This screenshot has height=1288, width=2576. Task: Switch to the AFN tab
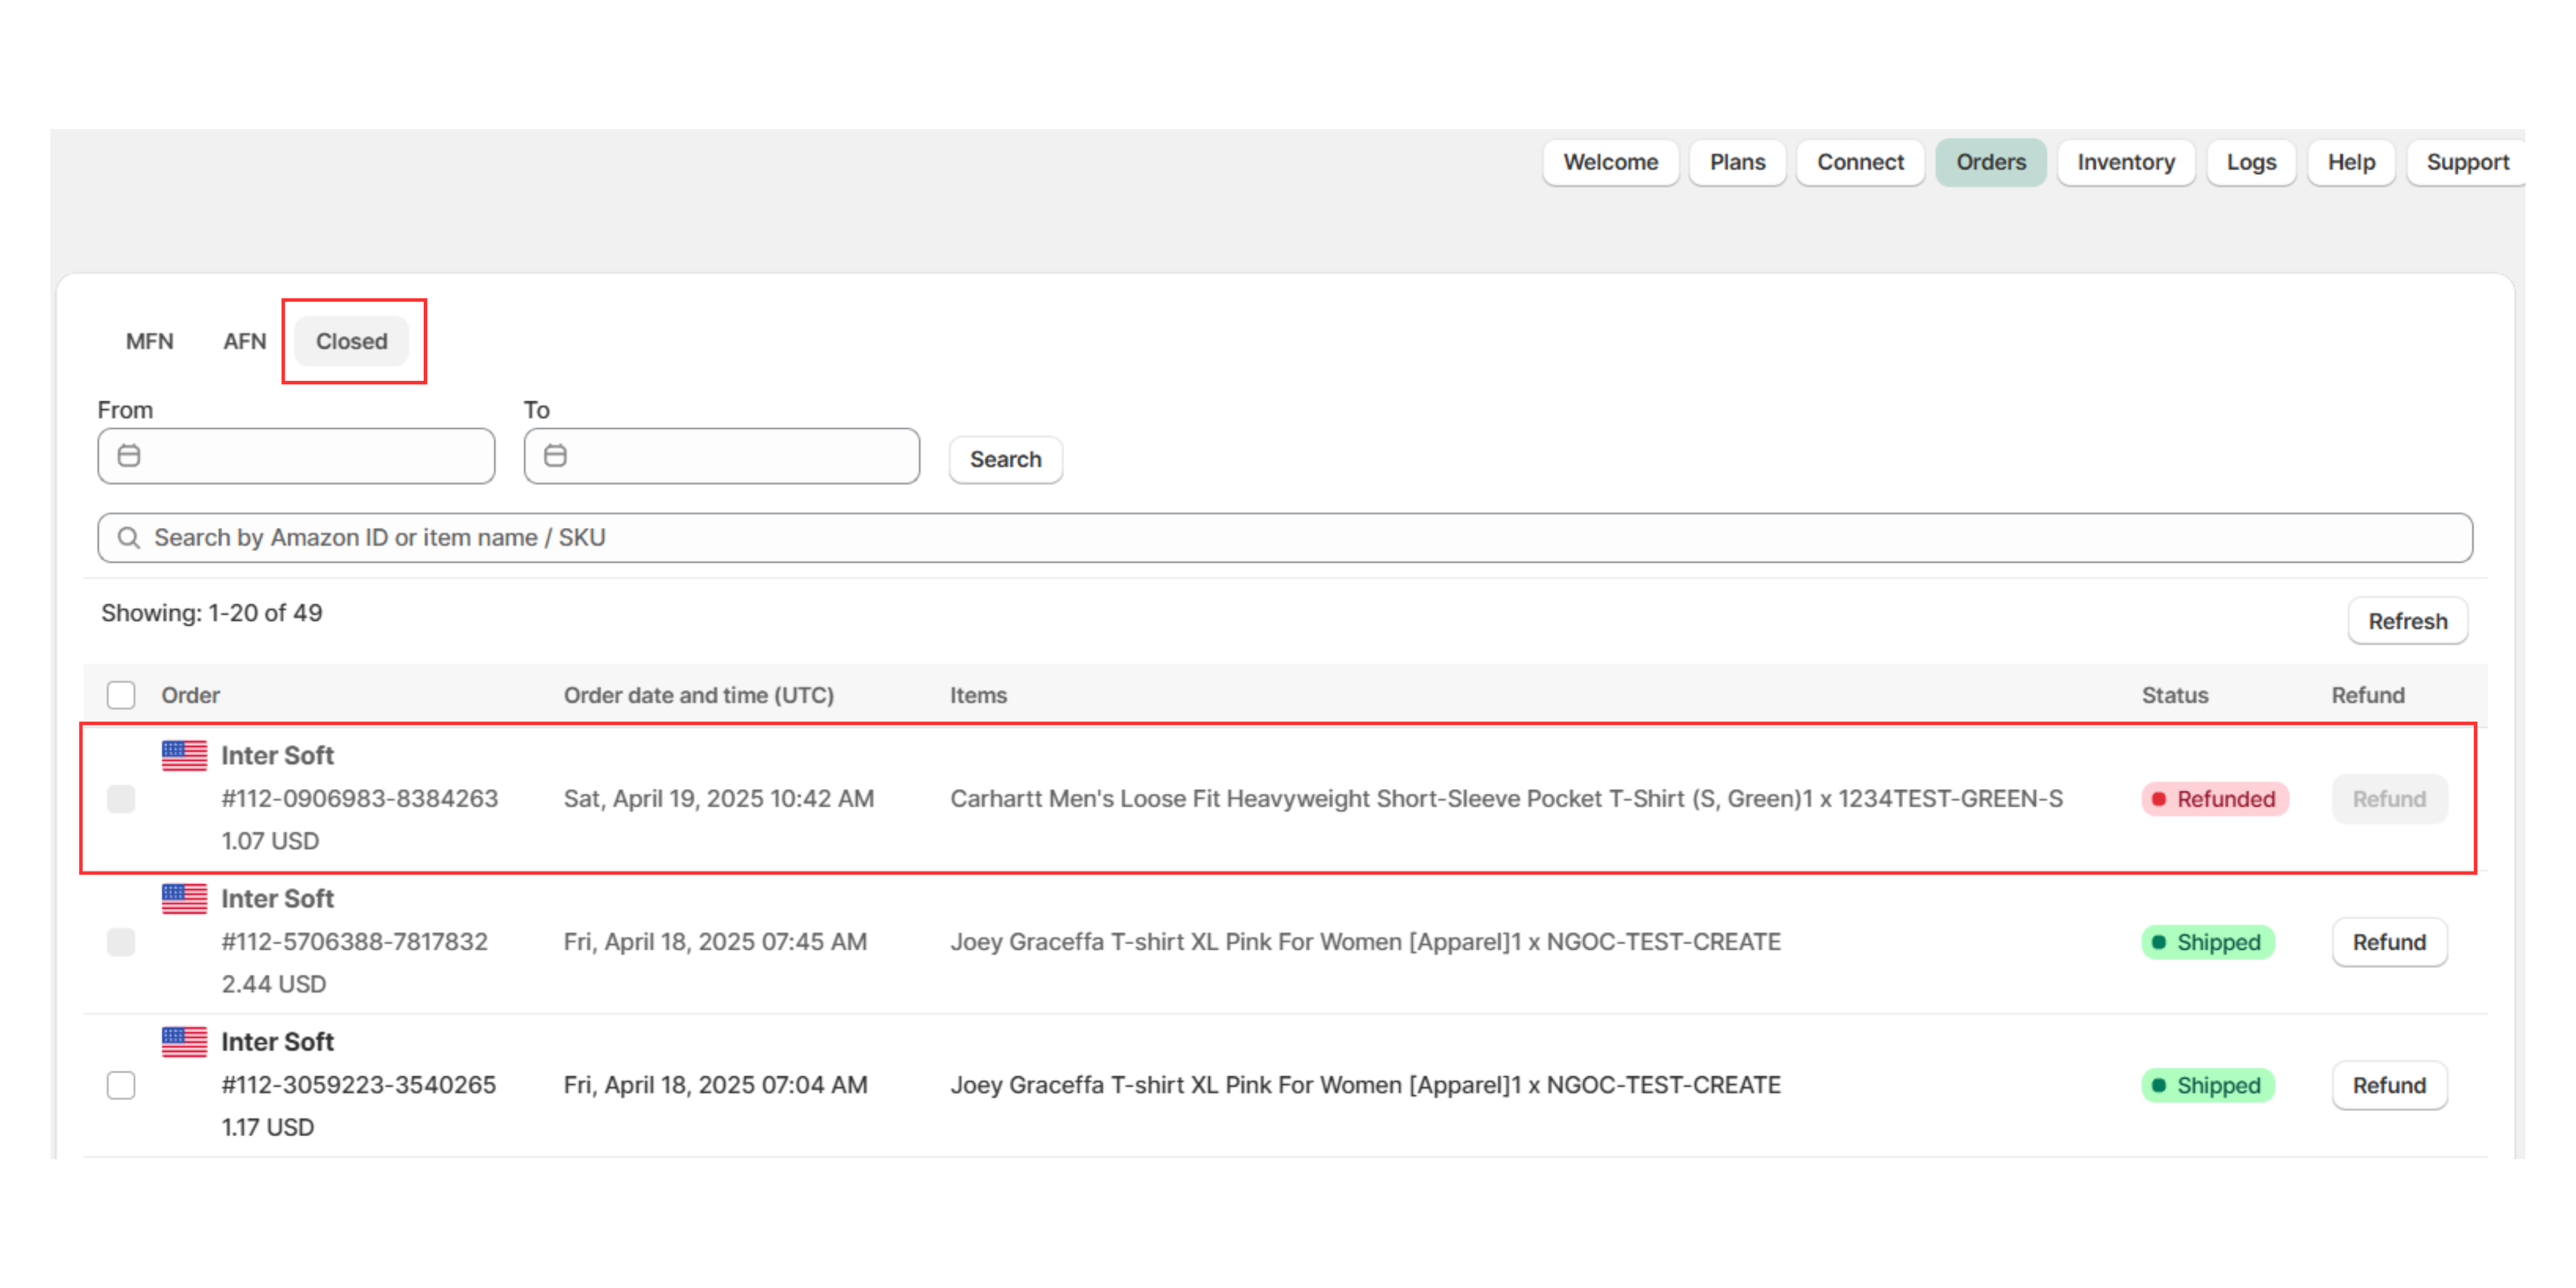(x=244, y=341)
